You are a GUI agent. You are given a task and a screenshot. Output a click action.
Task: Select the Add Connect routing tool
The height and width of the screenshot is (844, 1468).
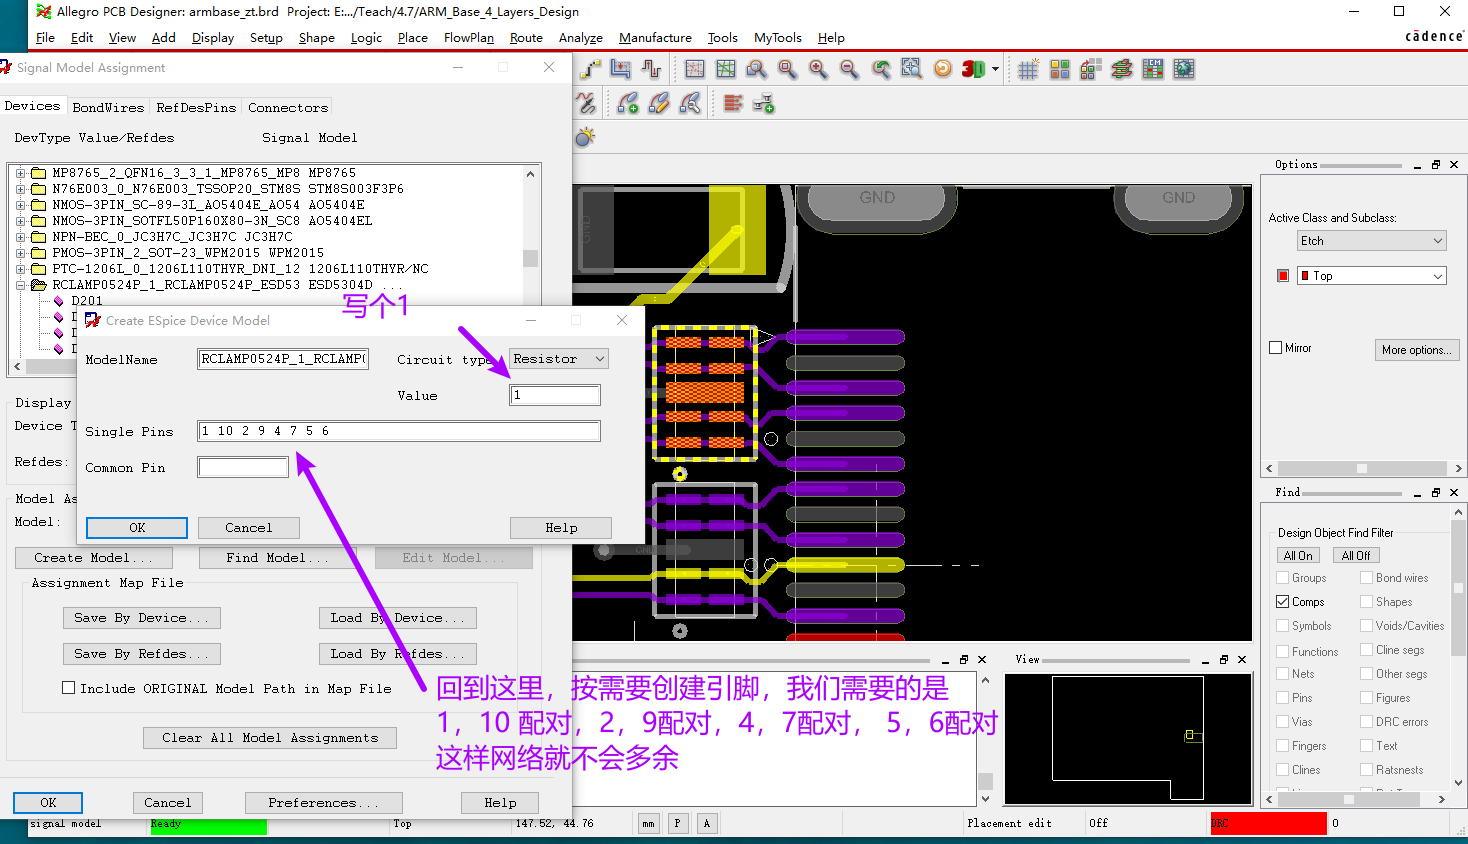pos(590,69)
